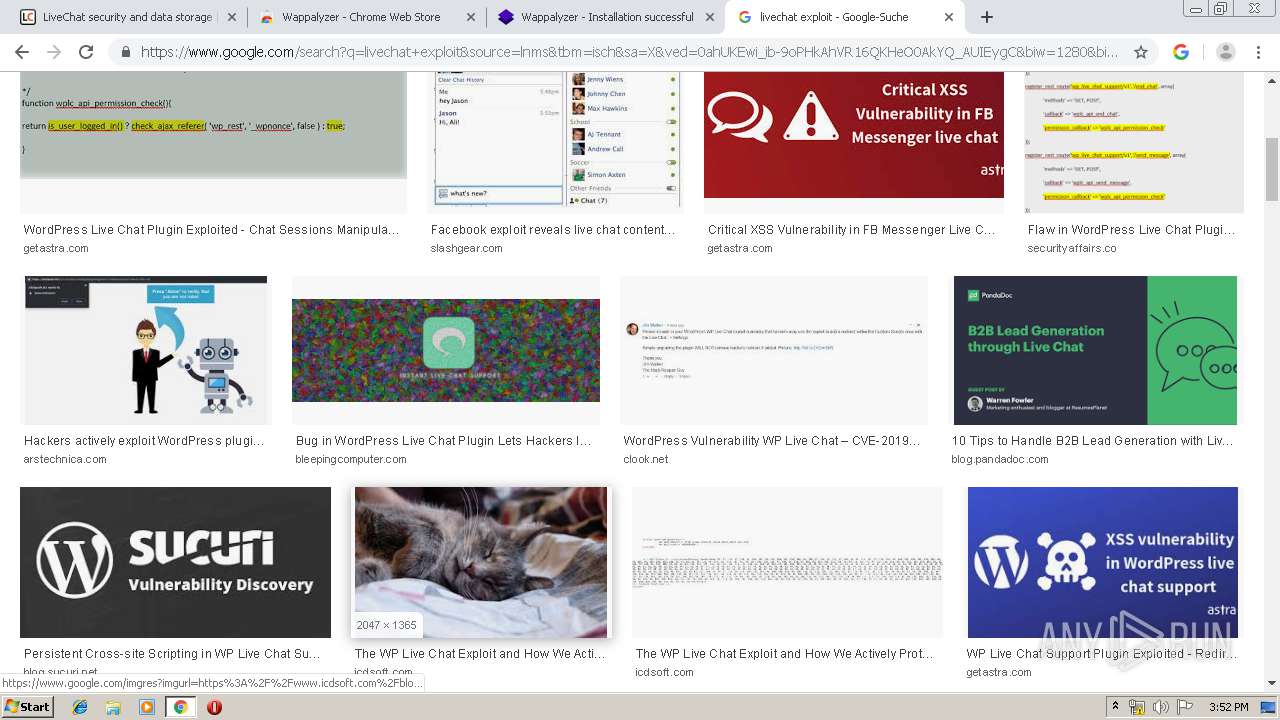
Task: Open the XSS vulnerability in WordPress live chat image
Action: (1103, 562)
